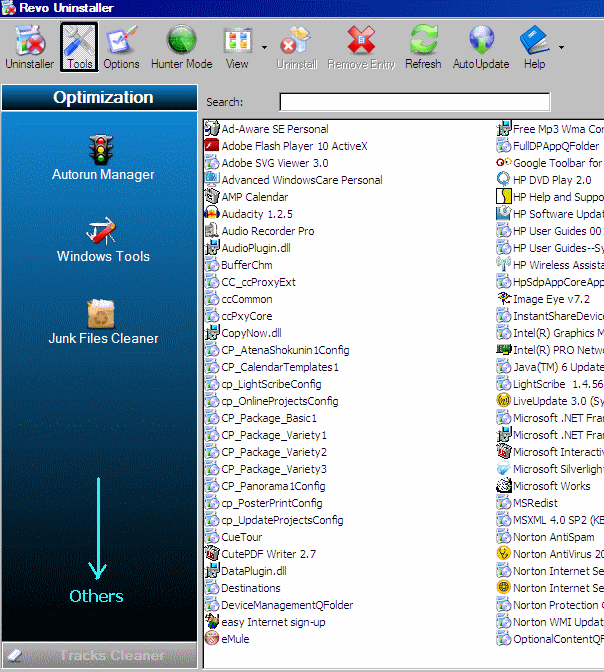
Task: Select cp_PosterPrintConfig entry
Action: coord(264,503)
